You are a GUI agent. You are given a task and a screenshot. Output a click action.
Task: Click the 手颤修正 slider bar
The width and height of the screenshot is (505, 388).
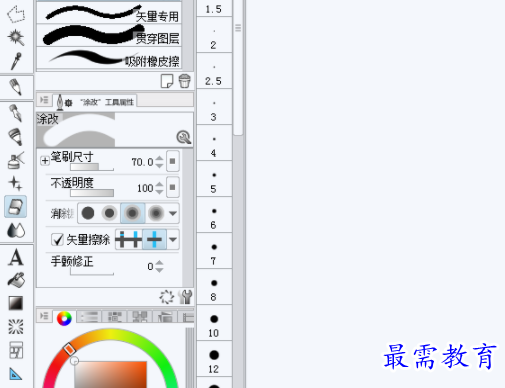[x=92, y=272]
